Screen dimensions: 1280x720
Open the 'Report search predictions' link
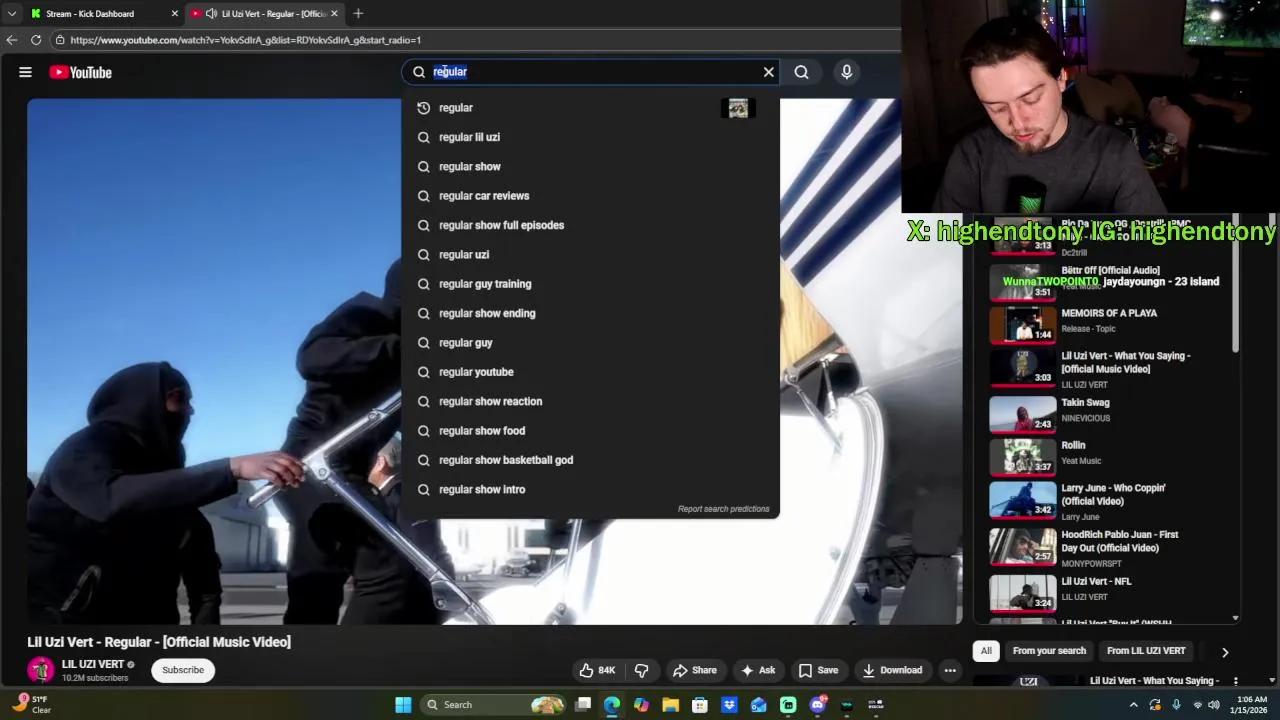click(723, 509)
